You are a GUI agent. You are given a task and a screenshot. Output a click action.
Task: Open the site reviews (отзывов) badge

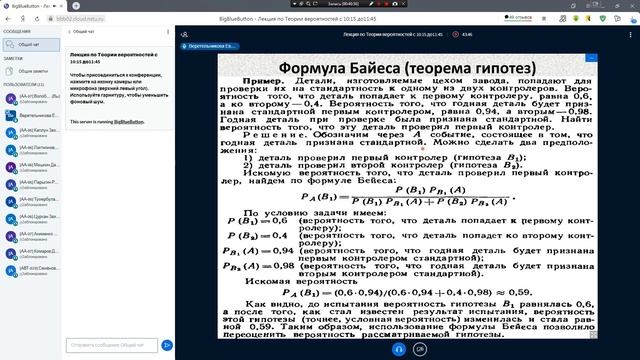(x=518, y=18)
